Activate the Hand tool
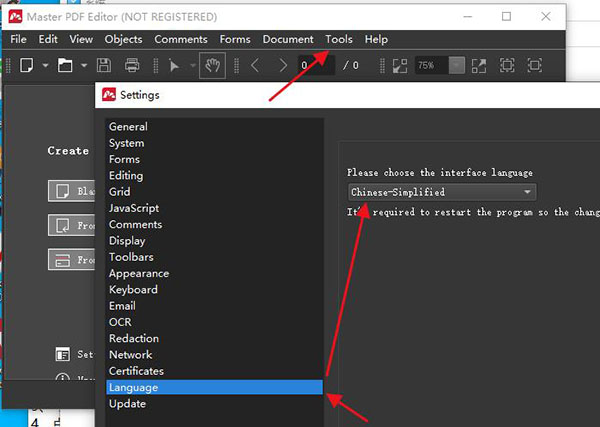The height and width of the screenshot is (427, 600). point(212,65)
